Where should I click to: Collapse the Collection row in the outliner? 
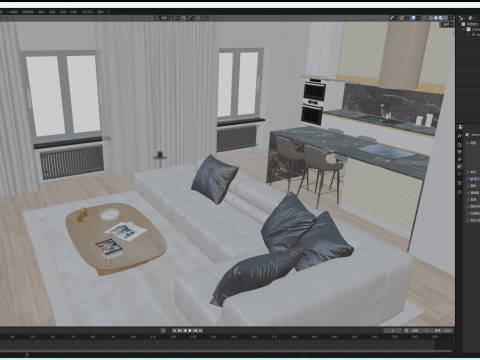[463, 29]
